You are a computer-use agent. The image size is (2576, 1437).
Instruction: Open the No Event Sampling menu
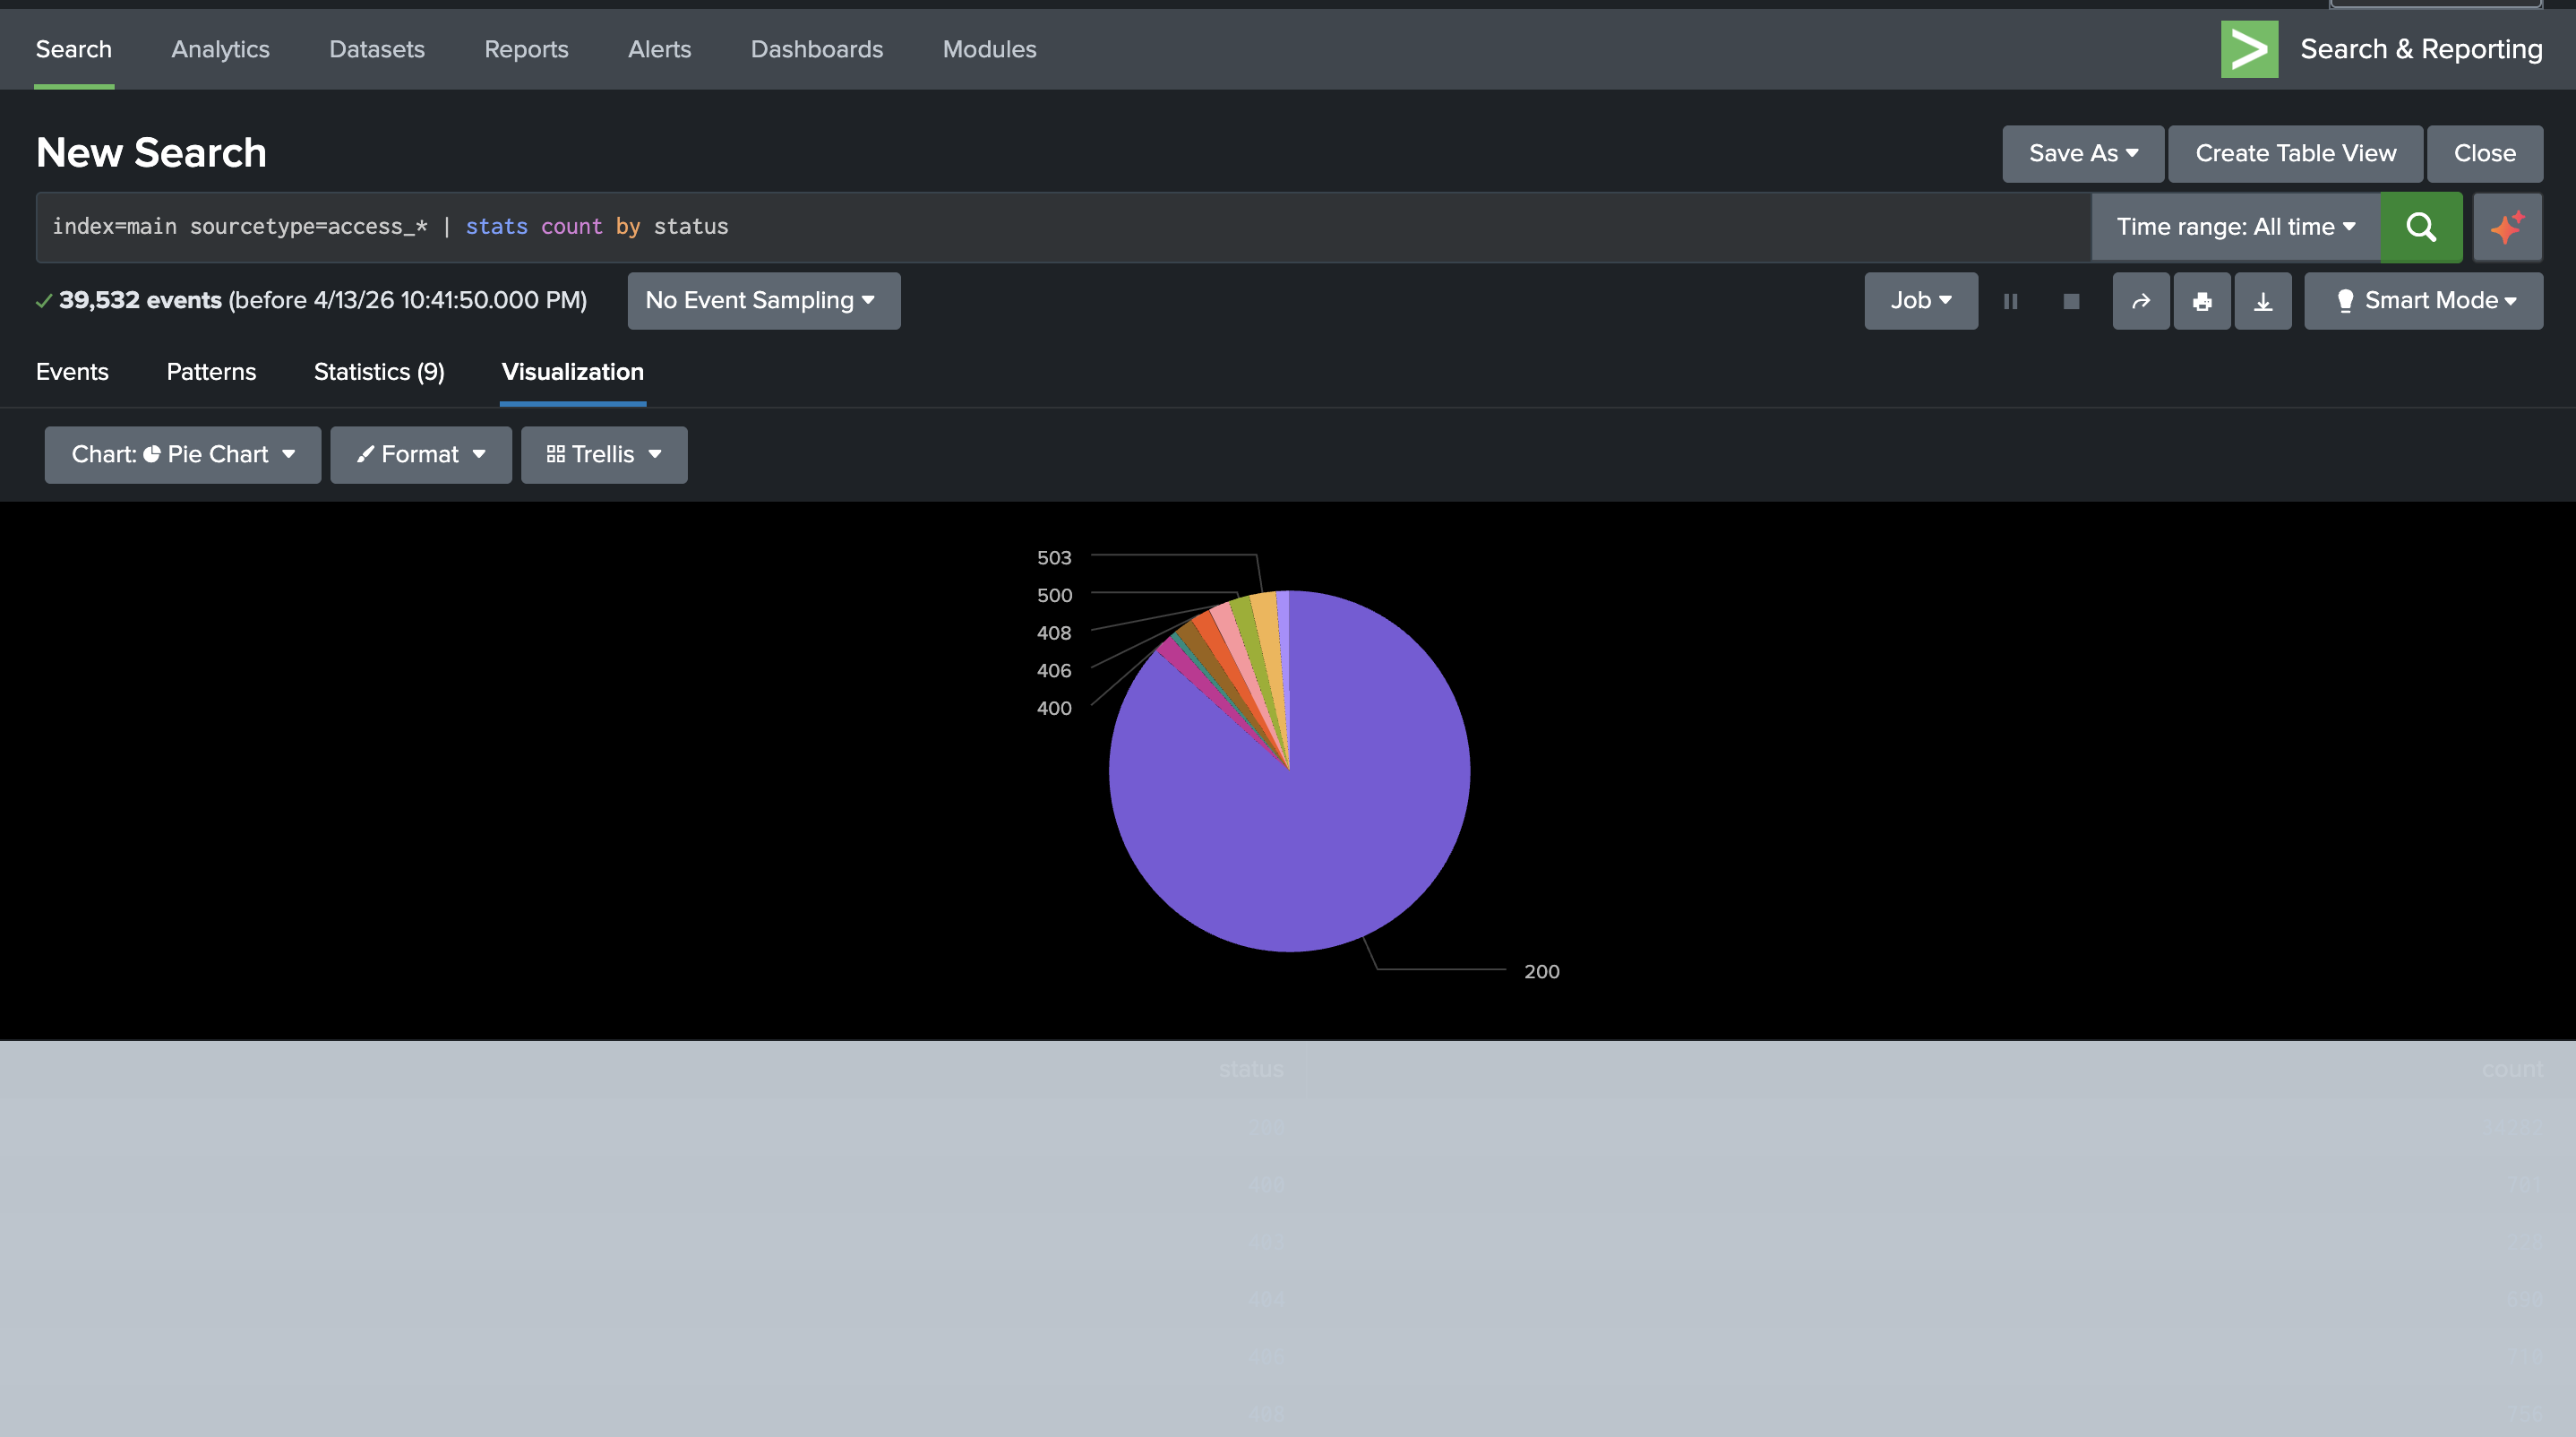click(x=763, y=301)
